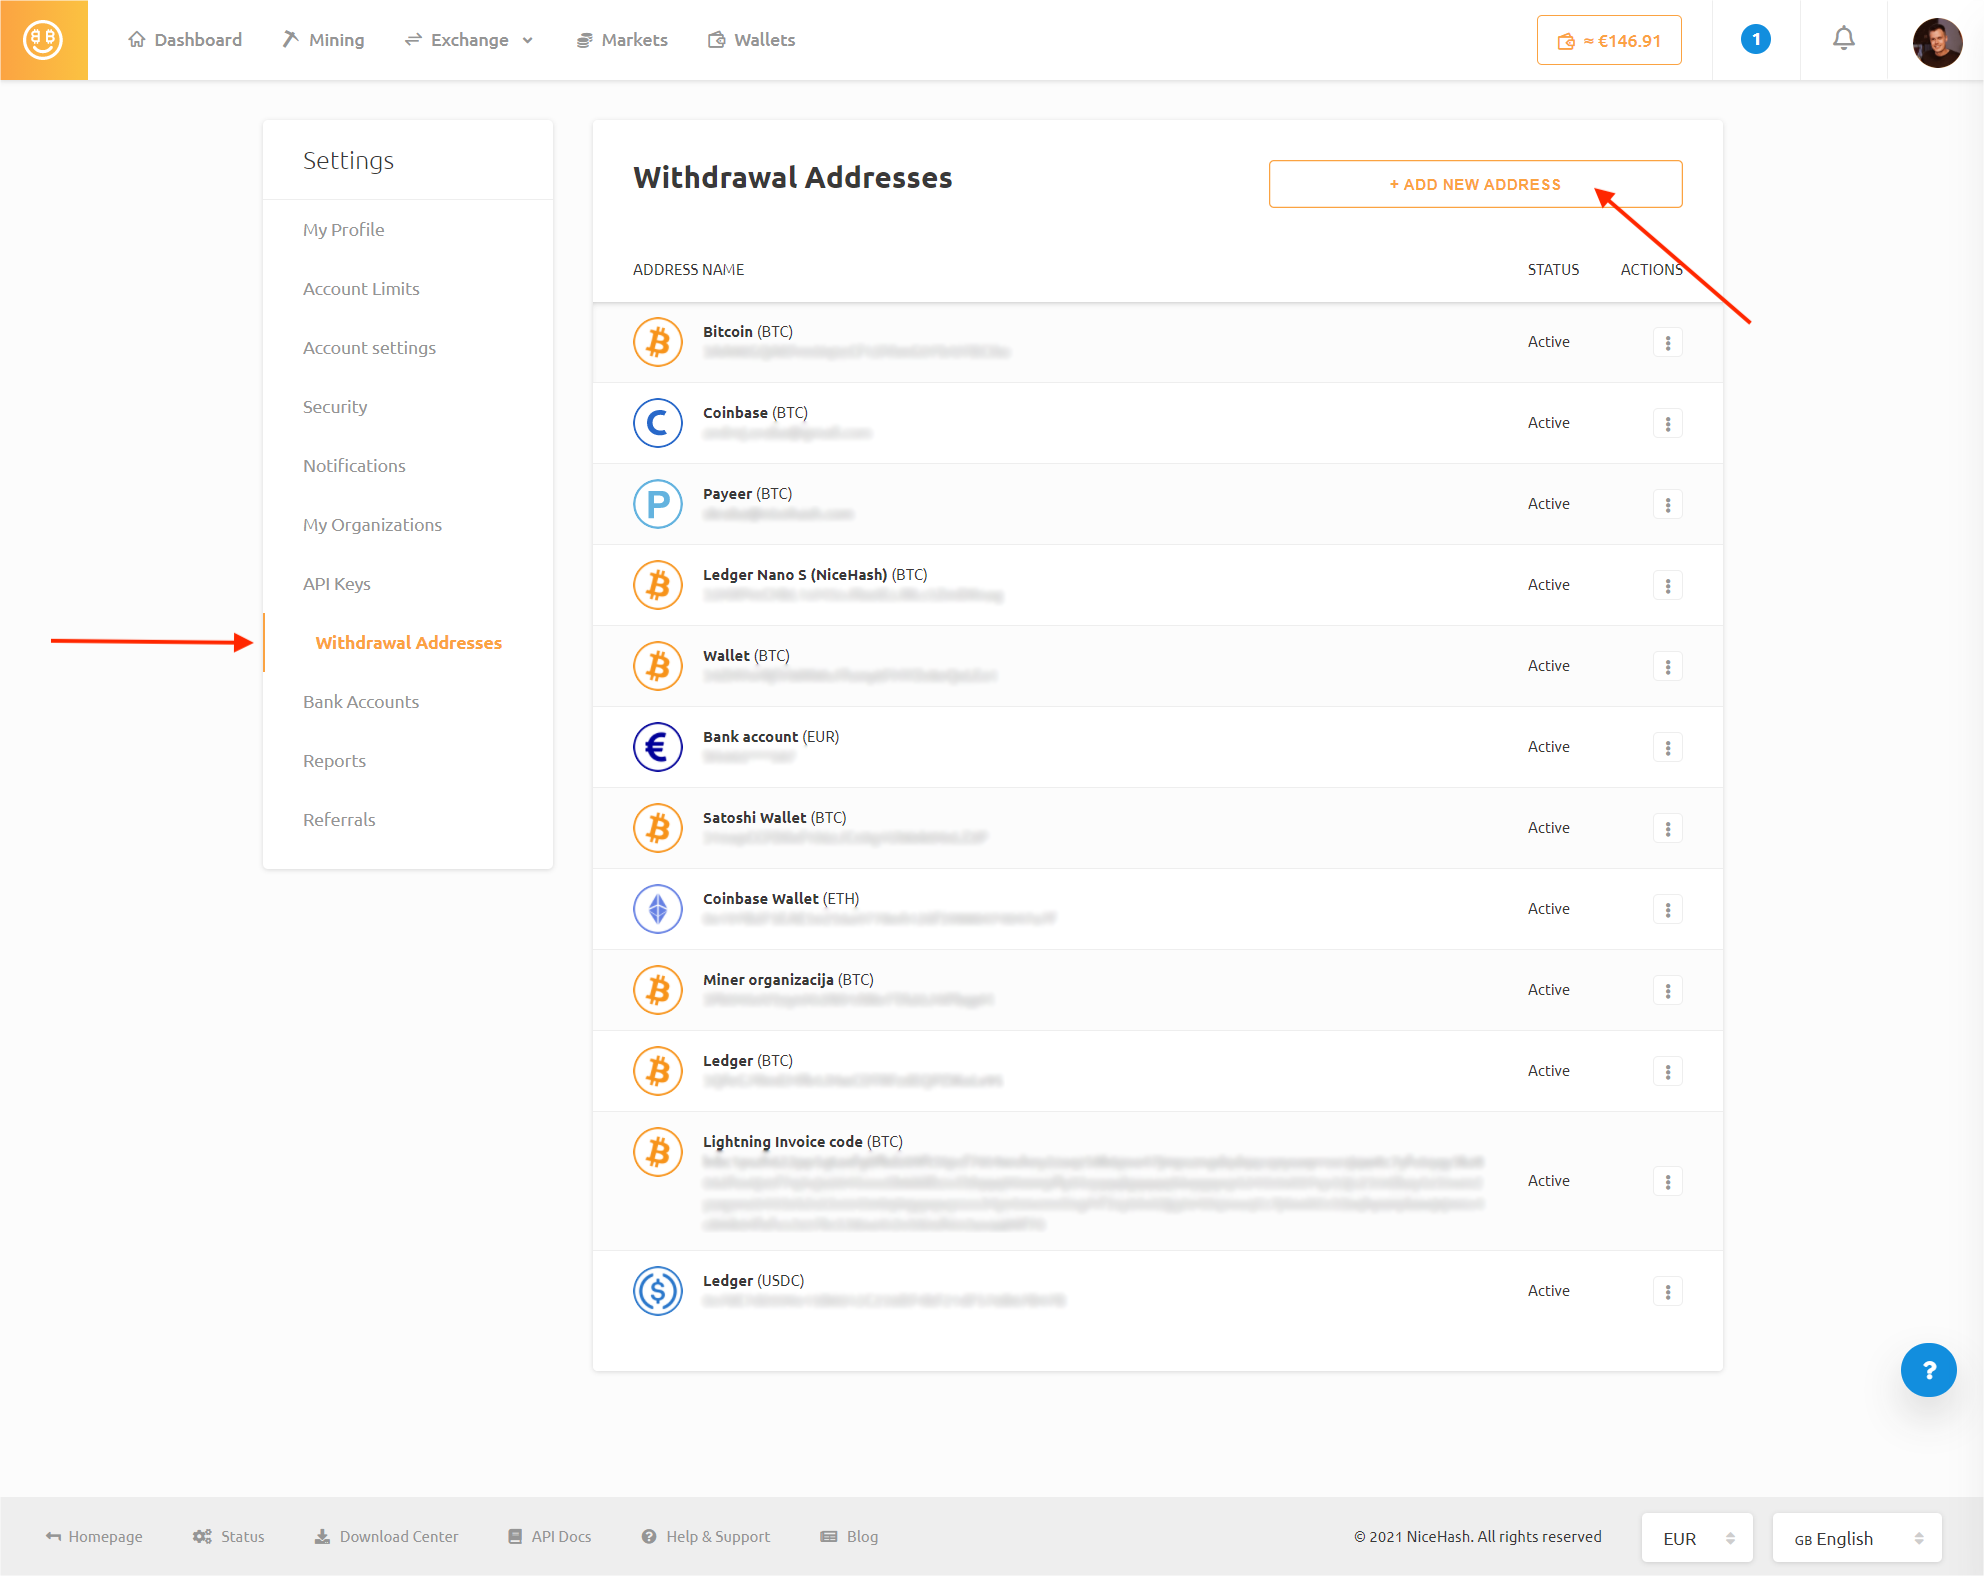Select Withdrawal Addresses in sidebar
This screenshot has height=1576, width=1984.
(408, 643)
